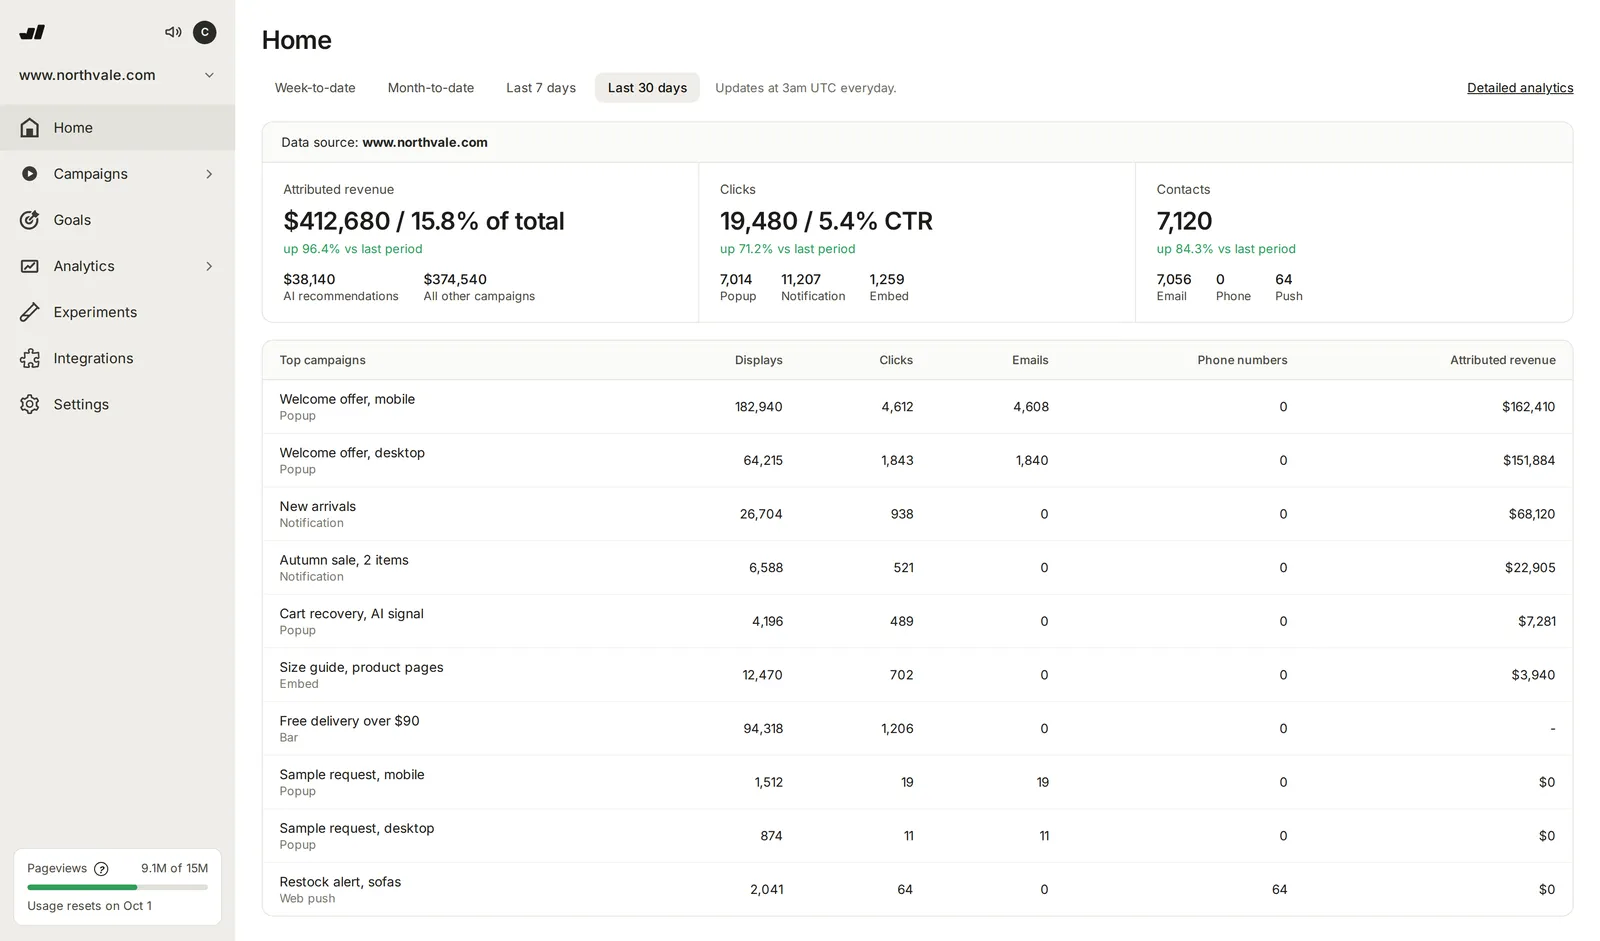Click the Attributed revenue column header

1503,360
